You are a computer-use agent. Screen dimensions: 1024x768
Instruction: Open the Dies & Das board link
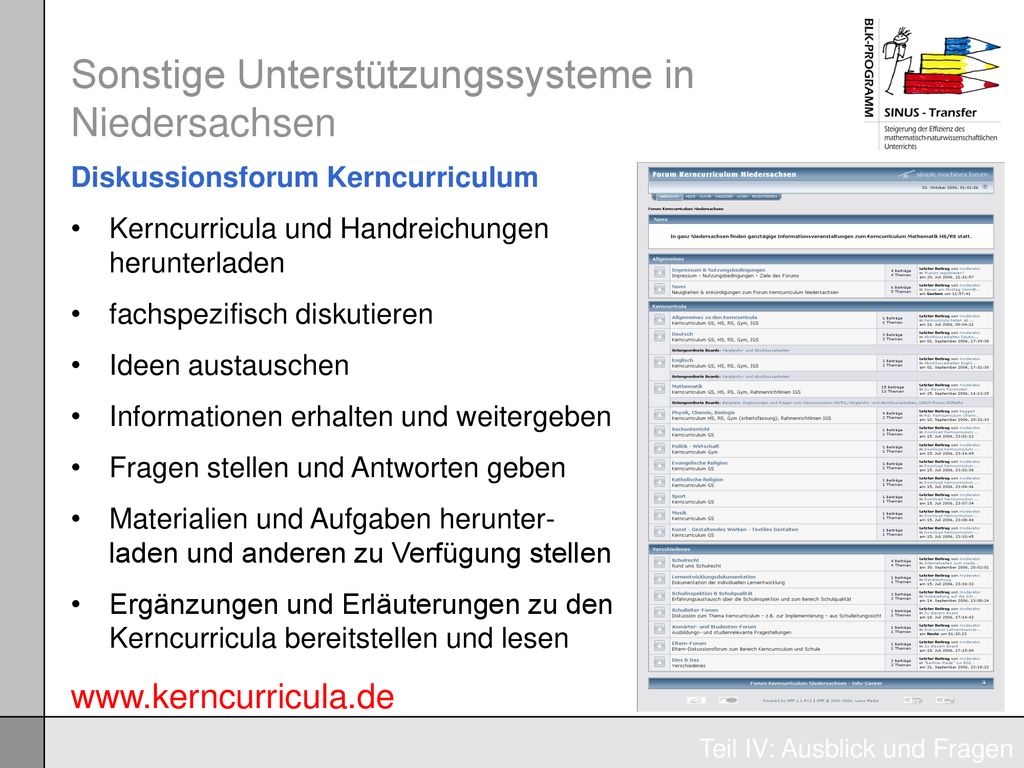click(x=685, y=660)
